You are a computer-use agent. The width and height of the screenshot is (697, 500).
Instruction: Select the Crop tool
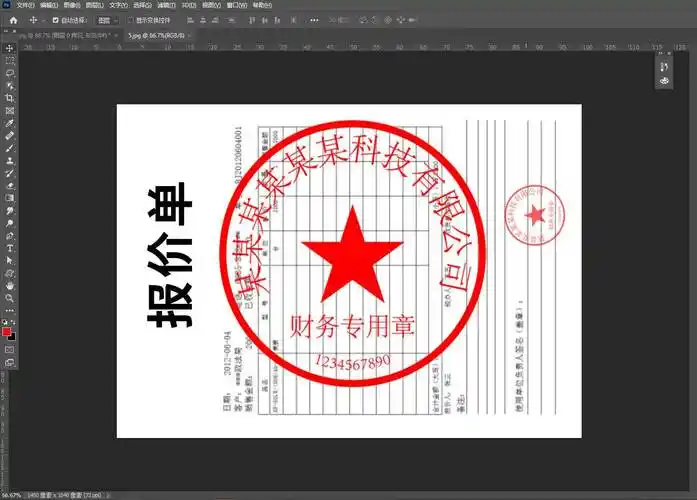9,98
